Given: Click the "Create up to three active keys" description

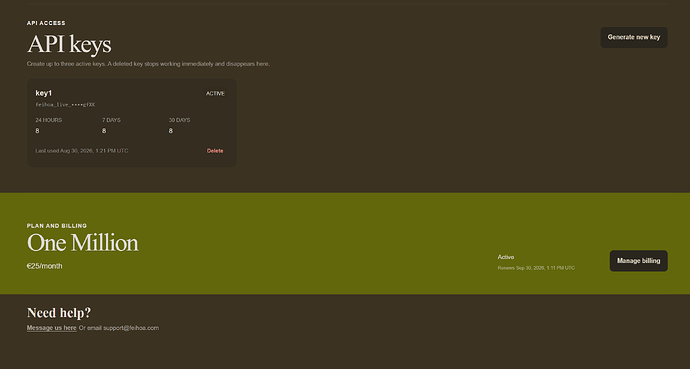Looking at the screenshot, I should tap(148, 64).
